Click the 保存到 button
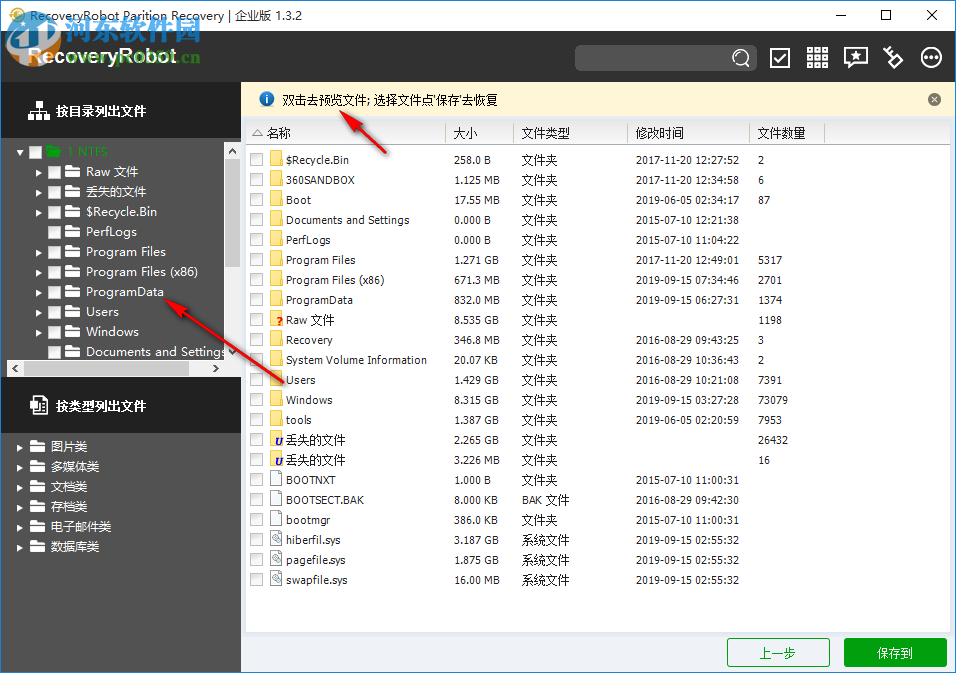 [895, 652]
